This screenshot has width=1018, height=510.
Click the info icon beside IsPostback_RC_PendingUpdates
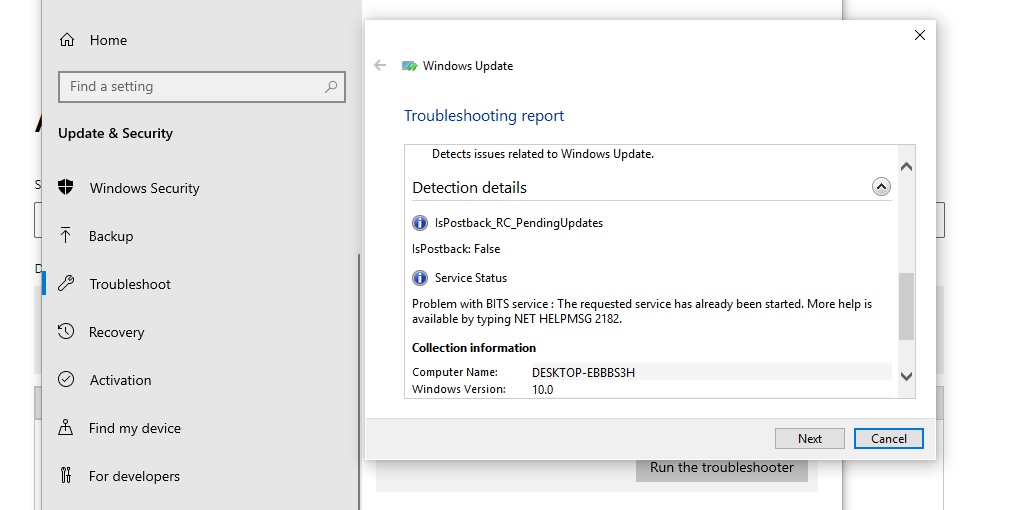(420, 223)
